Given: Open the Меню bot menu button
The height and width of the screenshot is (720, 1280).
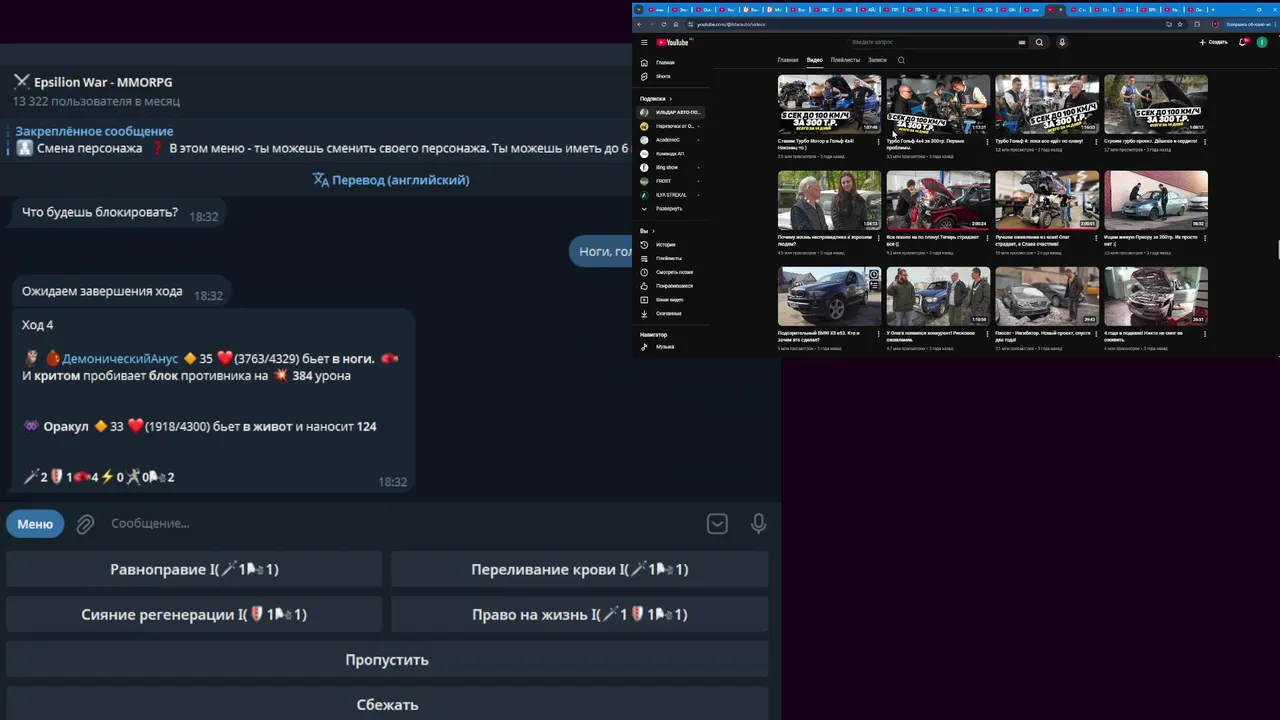Looking at the screenshot, I should click(x=35, y=524).
